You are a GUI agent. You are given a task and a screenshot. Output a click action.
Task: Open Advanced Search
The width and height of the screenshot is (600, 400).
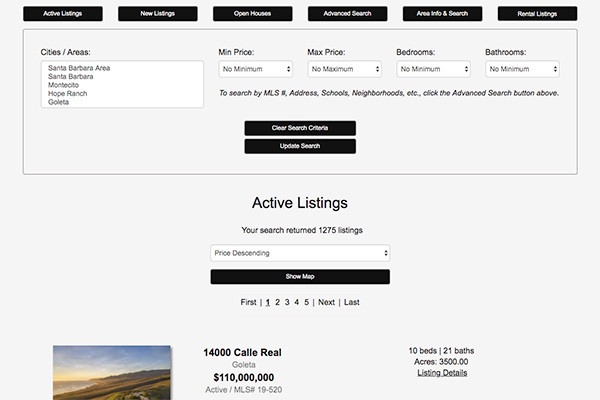(347, 14)
